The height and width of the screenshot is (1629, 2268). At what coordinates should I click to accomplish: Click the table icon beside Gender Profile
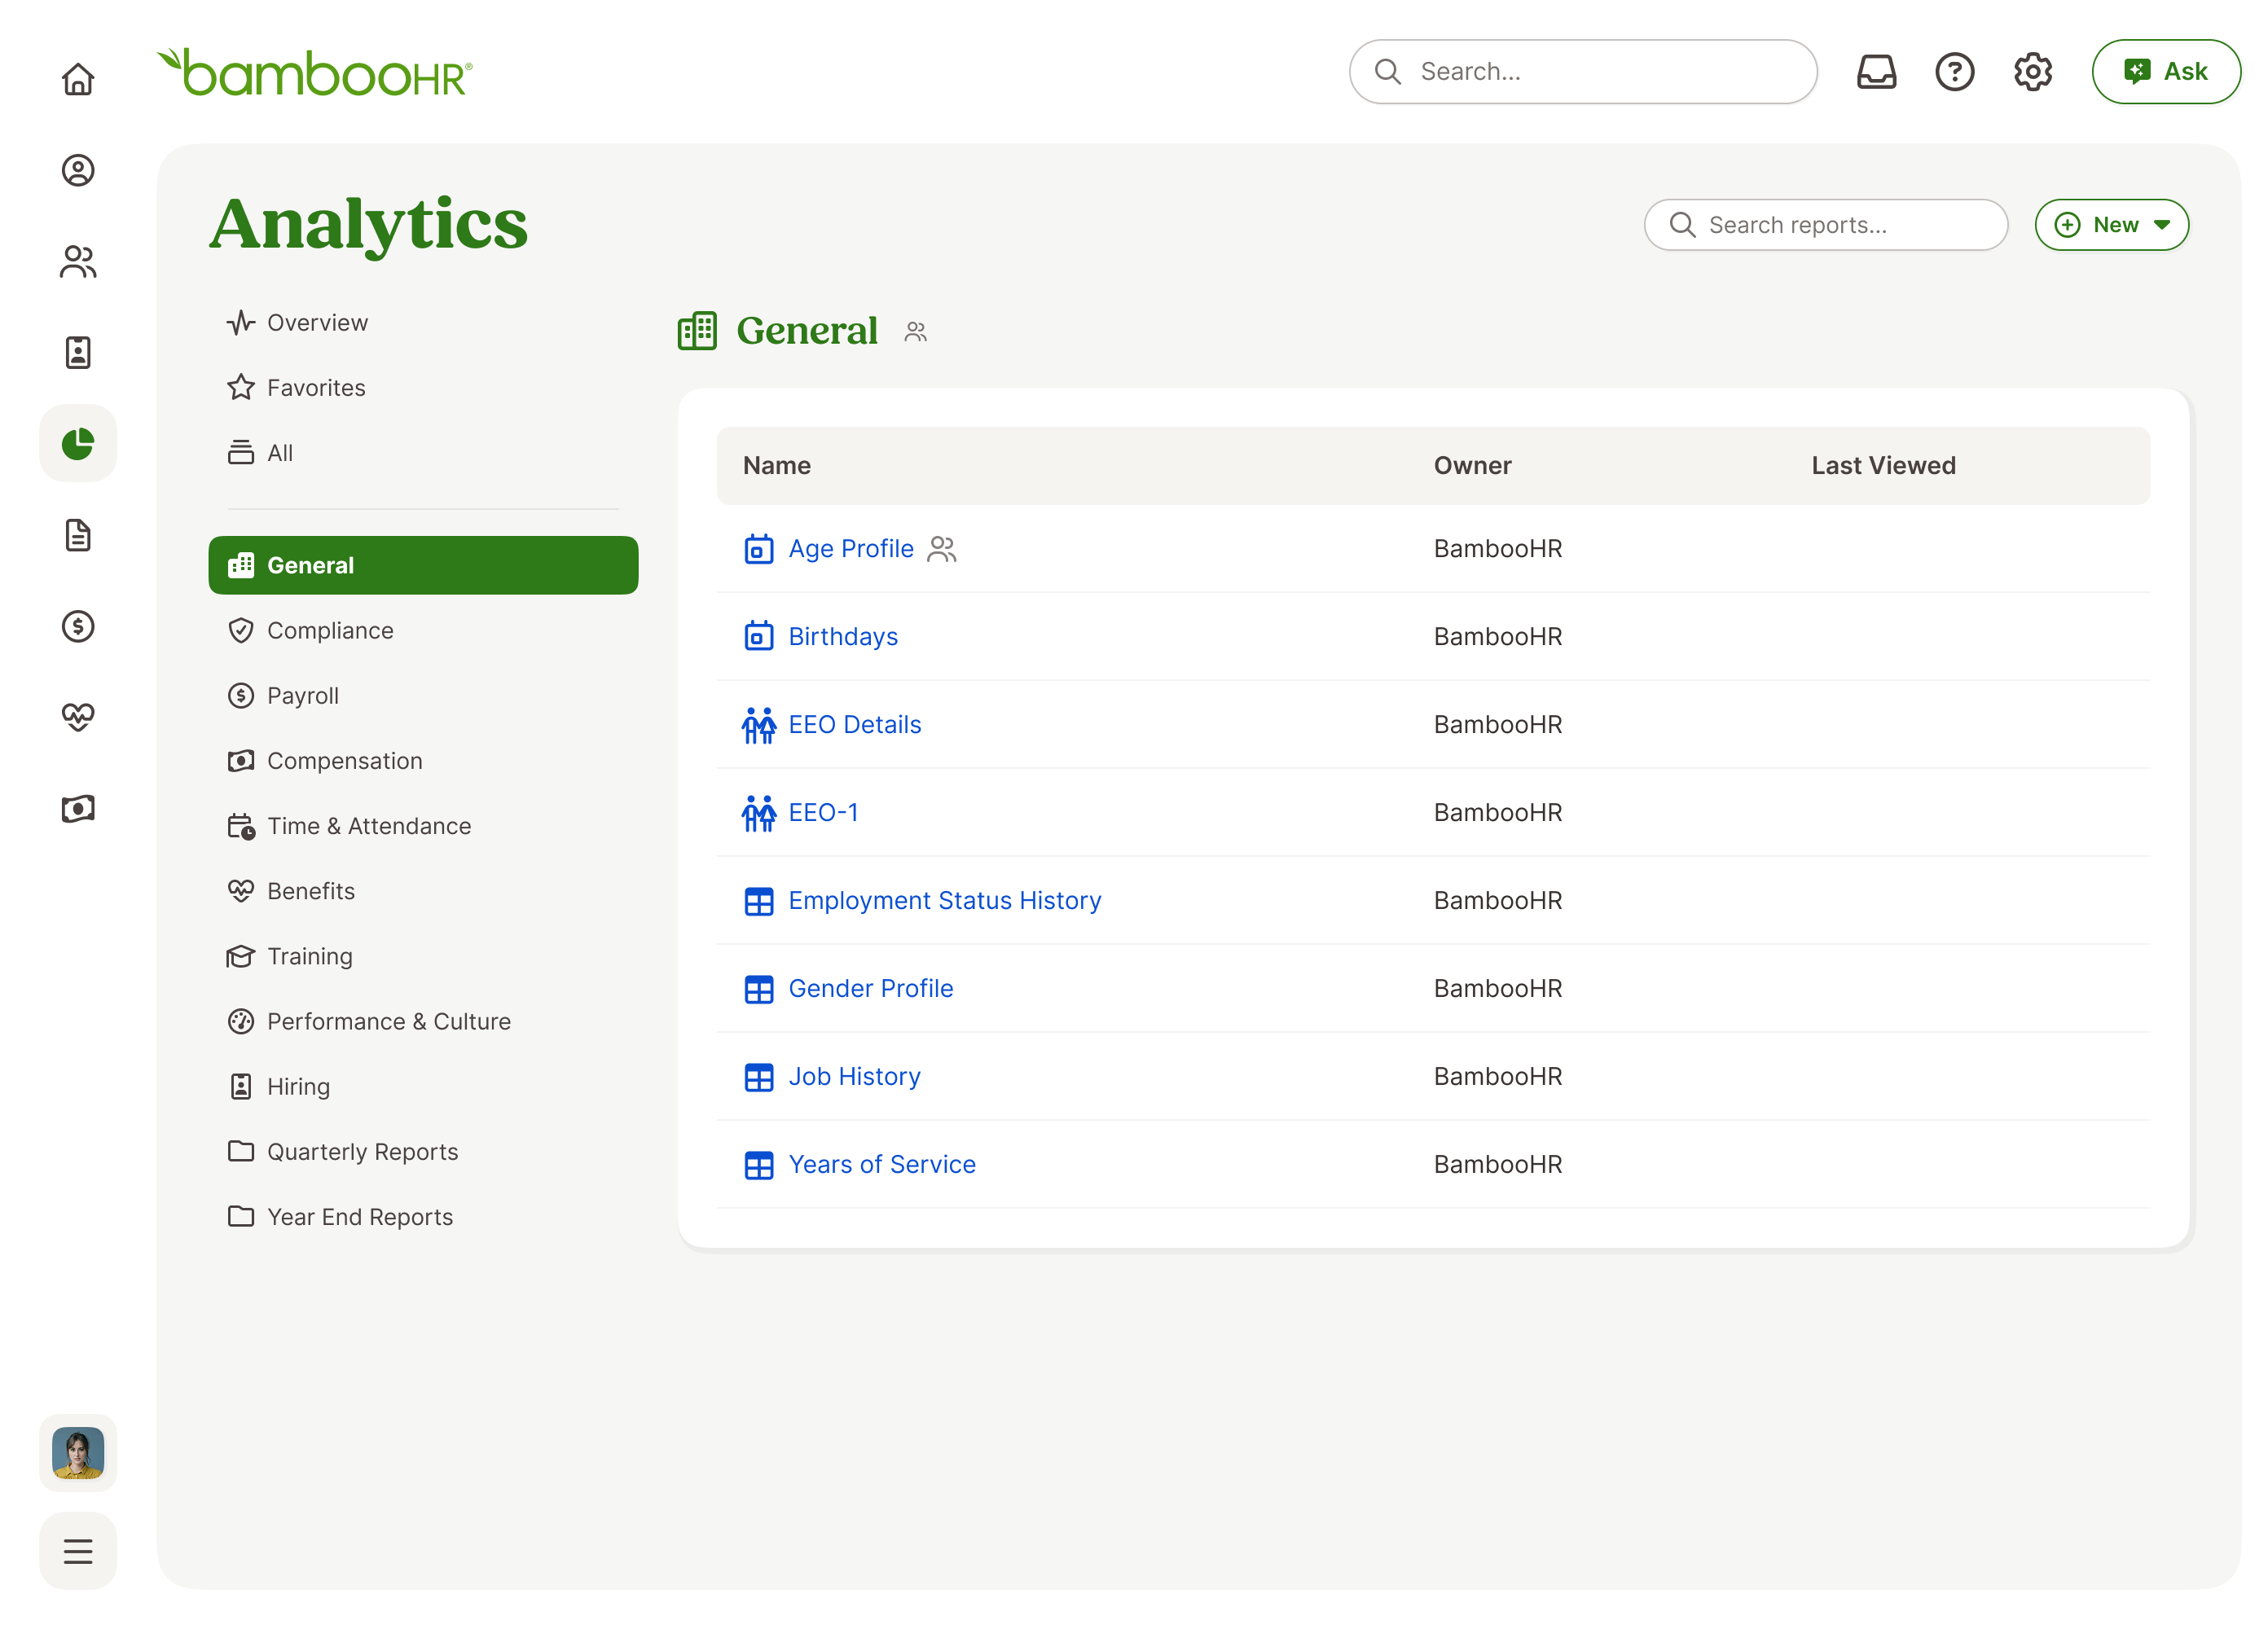click(759, 989)
